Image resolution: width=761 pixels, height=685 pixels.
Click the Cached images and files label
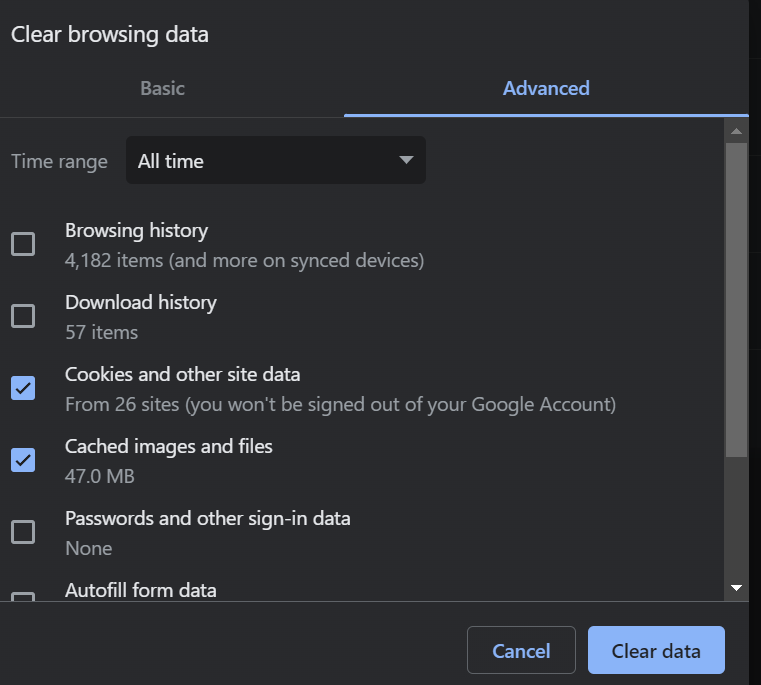point(169,447)
